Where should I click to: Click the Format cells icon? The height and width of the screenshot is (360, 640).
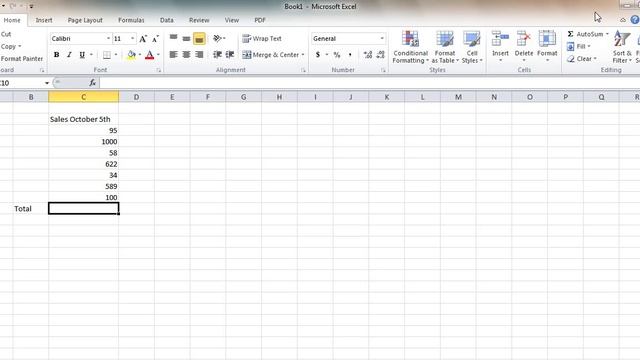pyautogui.click(x=547, y=40)
